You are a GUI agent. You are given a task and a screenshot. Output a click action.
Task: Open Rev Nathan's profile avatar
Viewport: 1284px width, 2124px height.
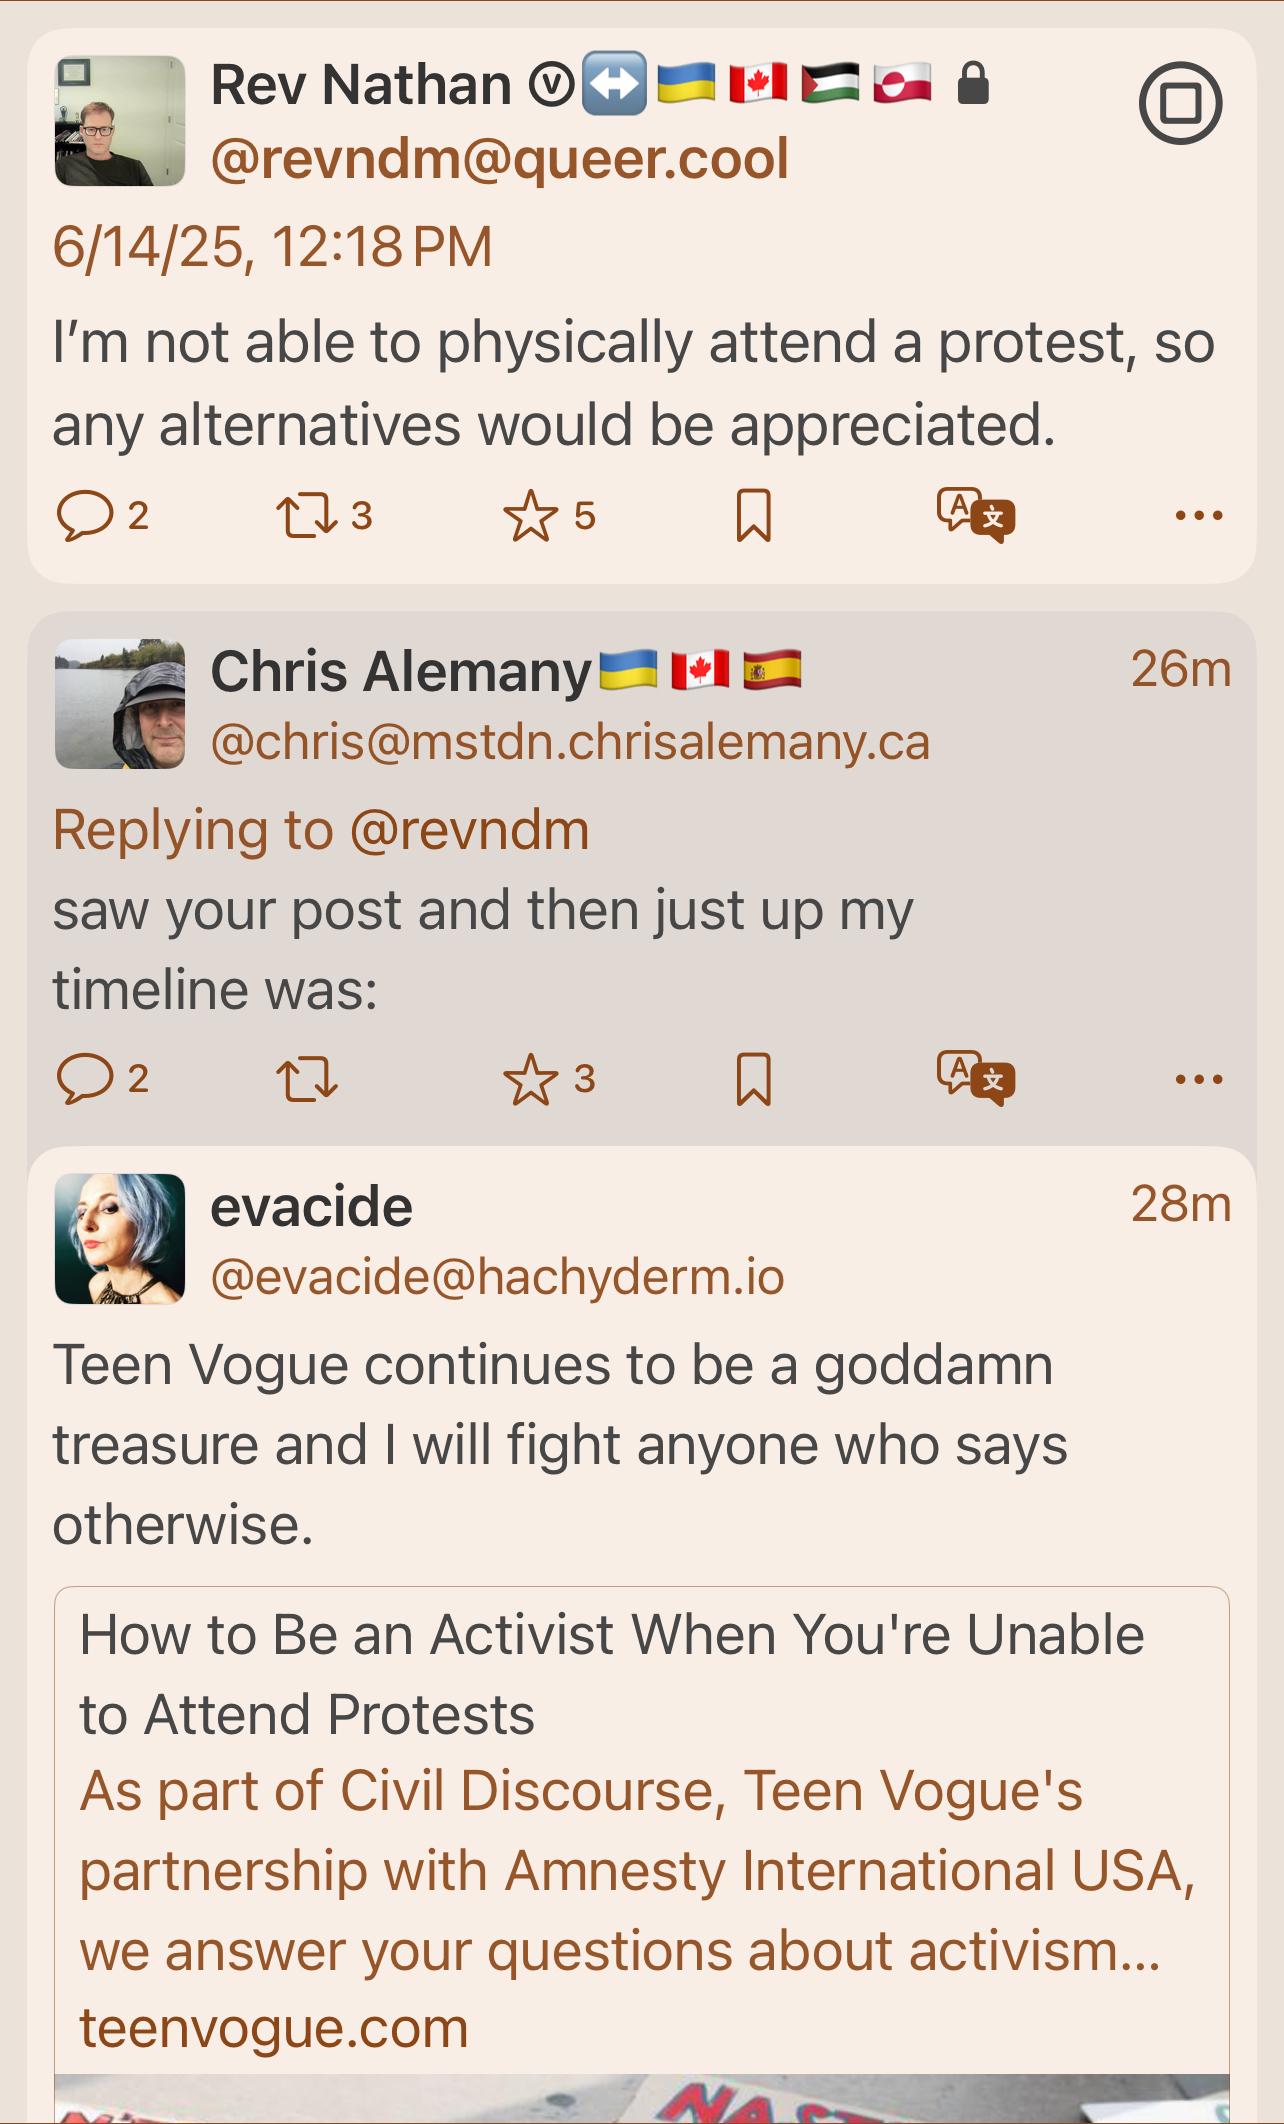pos(120,121)
